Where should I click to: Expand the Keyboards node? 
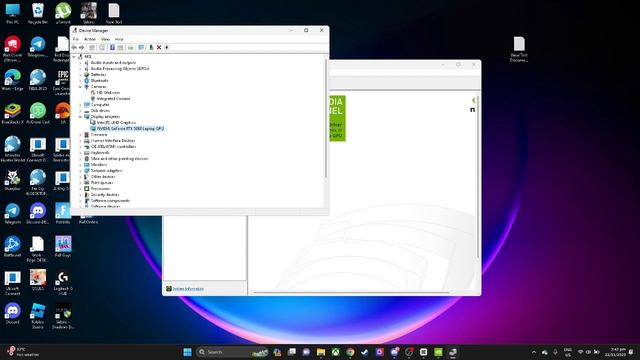80,153
